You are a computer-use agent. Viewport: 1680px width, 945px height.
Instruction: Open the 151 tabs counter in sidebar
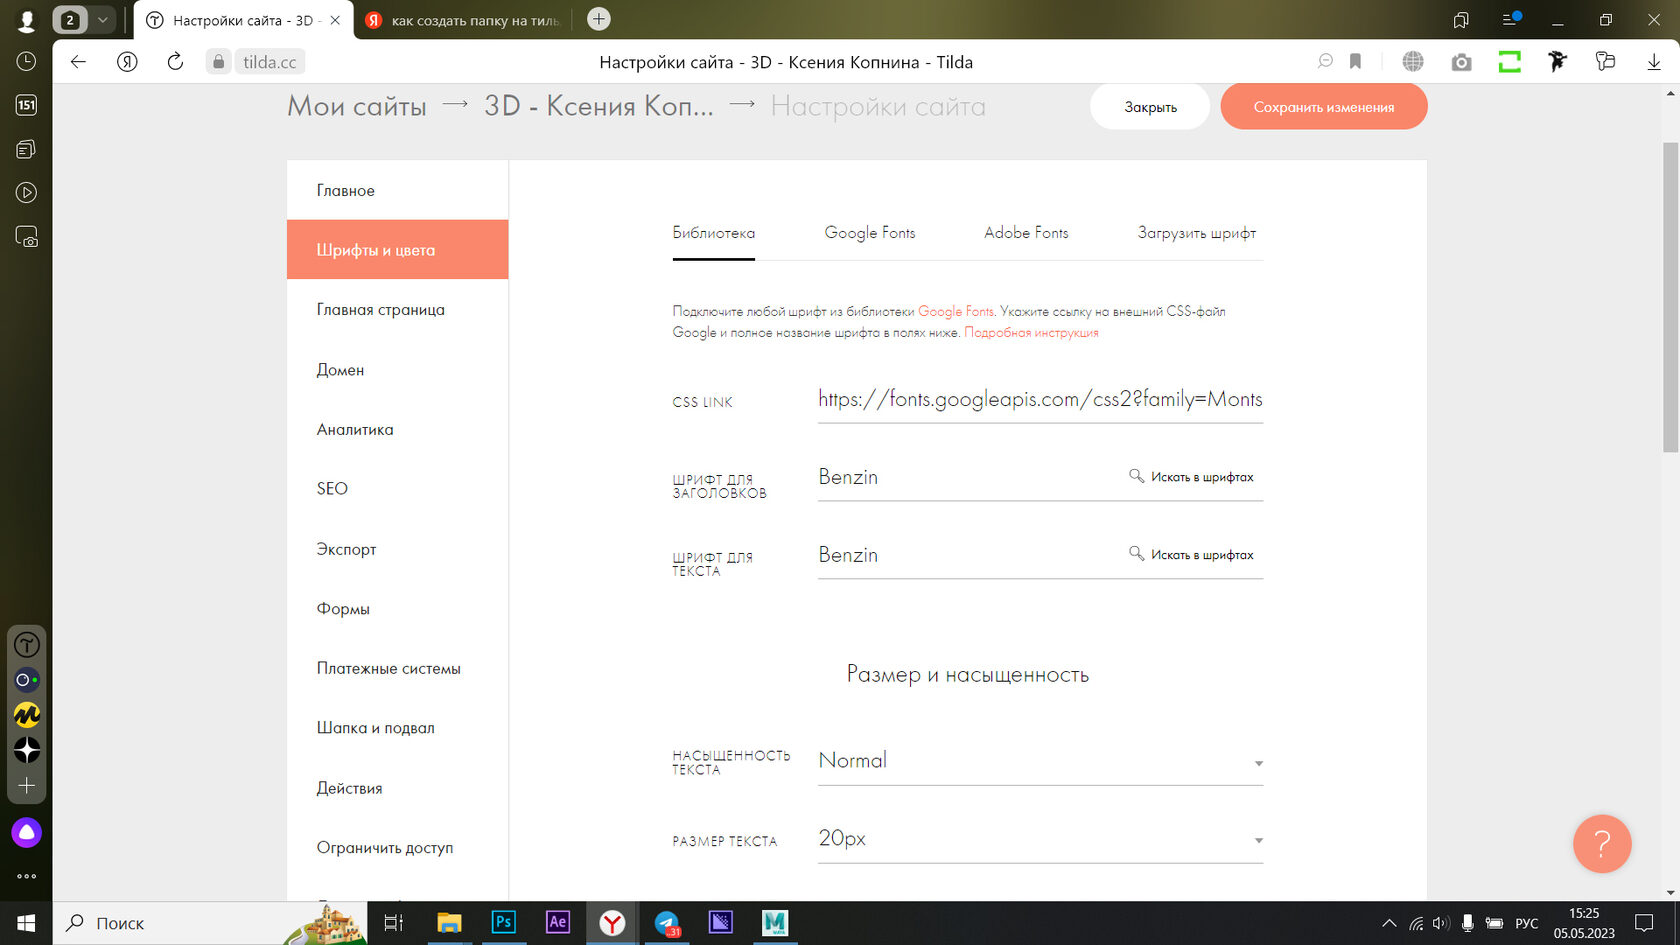tap(26, 105)
